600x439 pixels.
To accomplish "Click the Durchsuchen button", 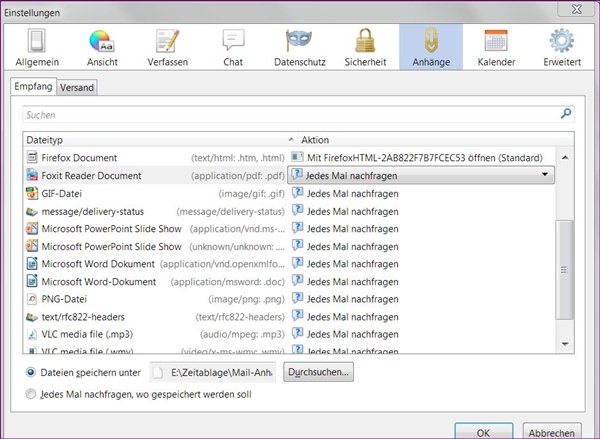I will click(x=318, y=372).
